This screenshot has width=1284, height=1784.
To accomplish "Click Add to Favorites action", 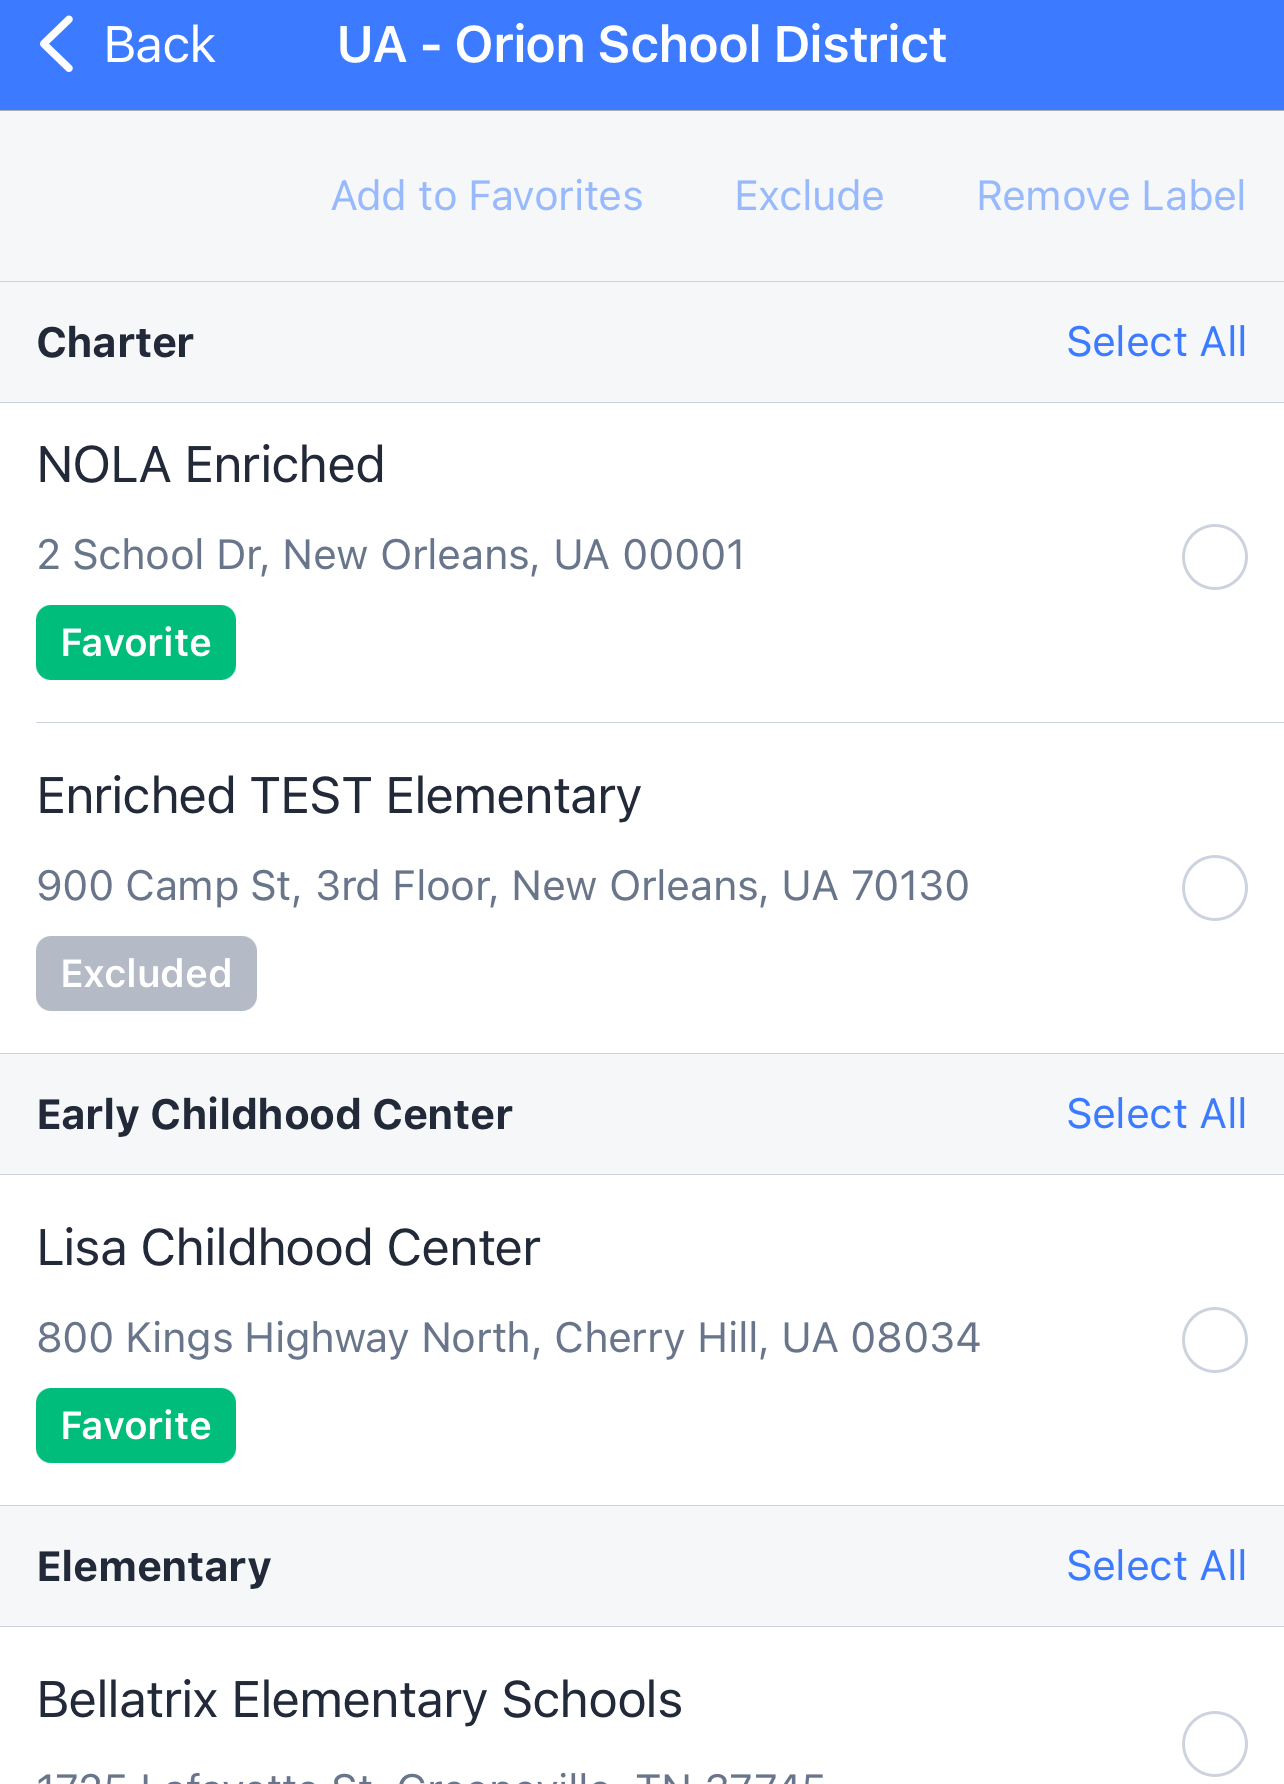I will click(487, 196).
